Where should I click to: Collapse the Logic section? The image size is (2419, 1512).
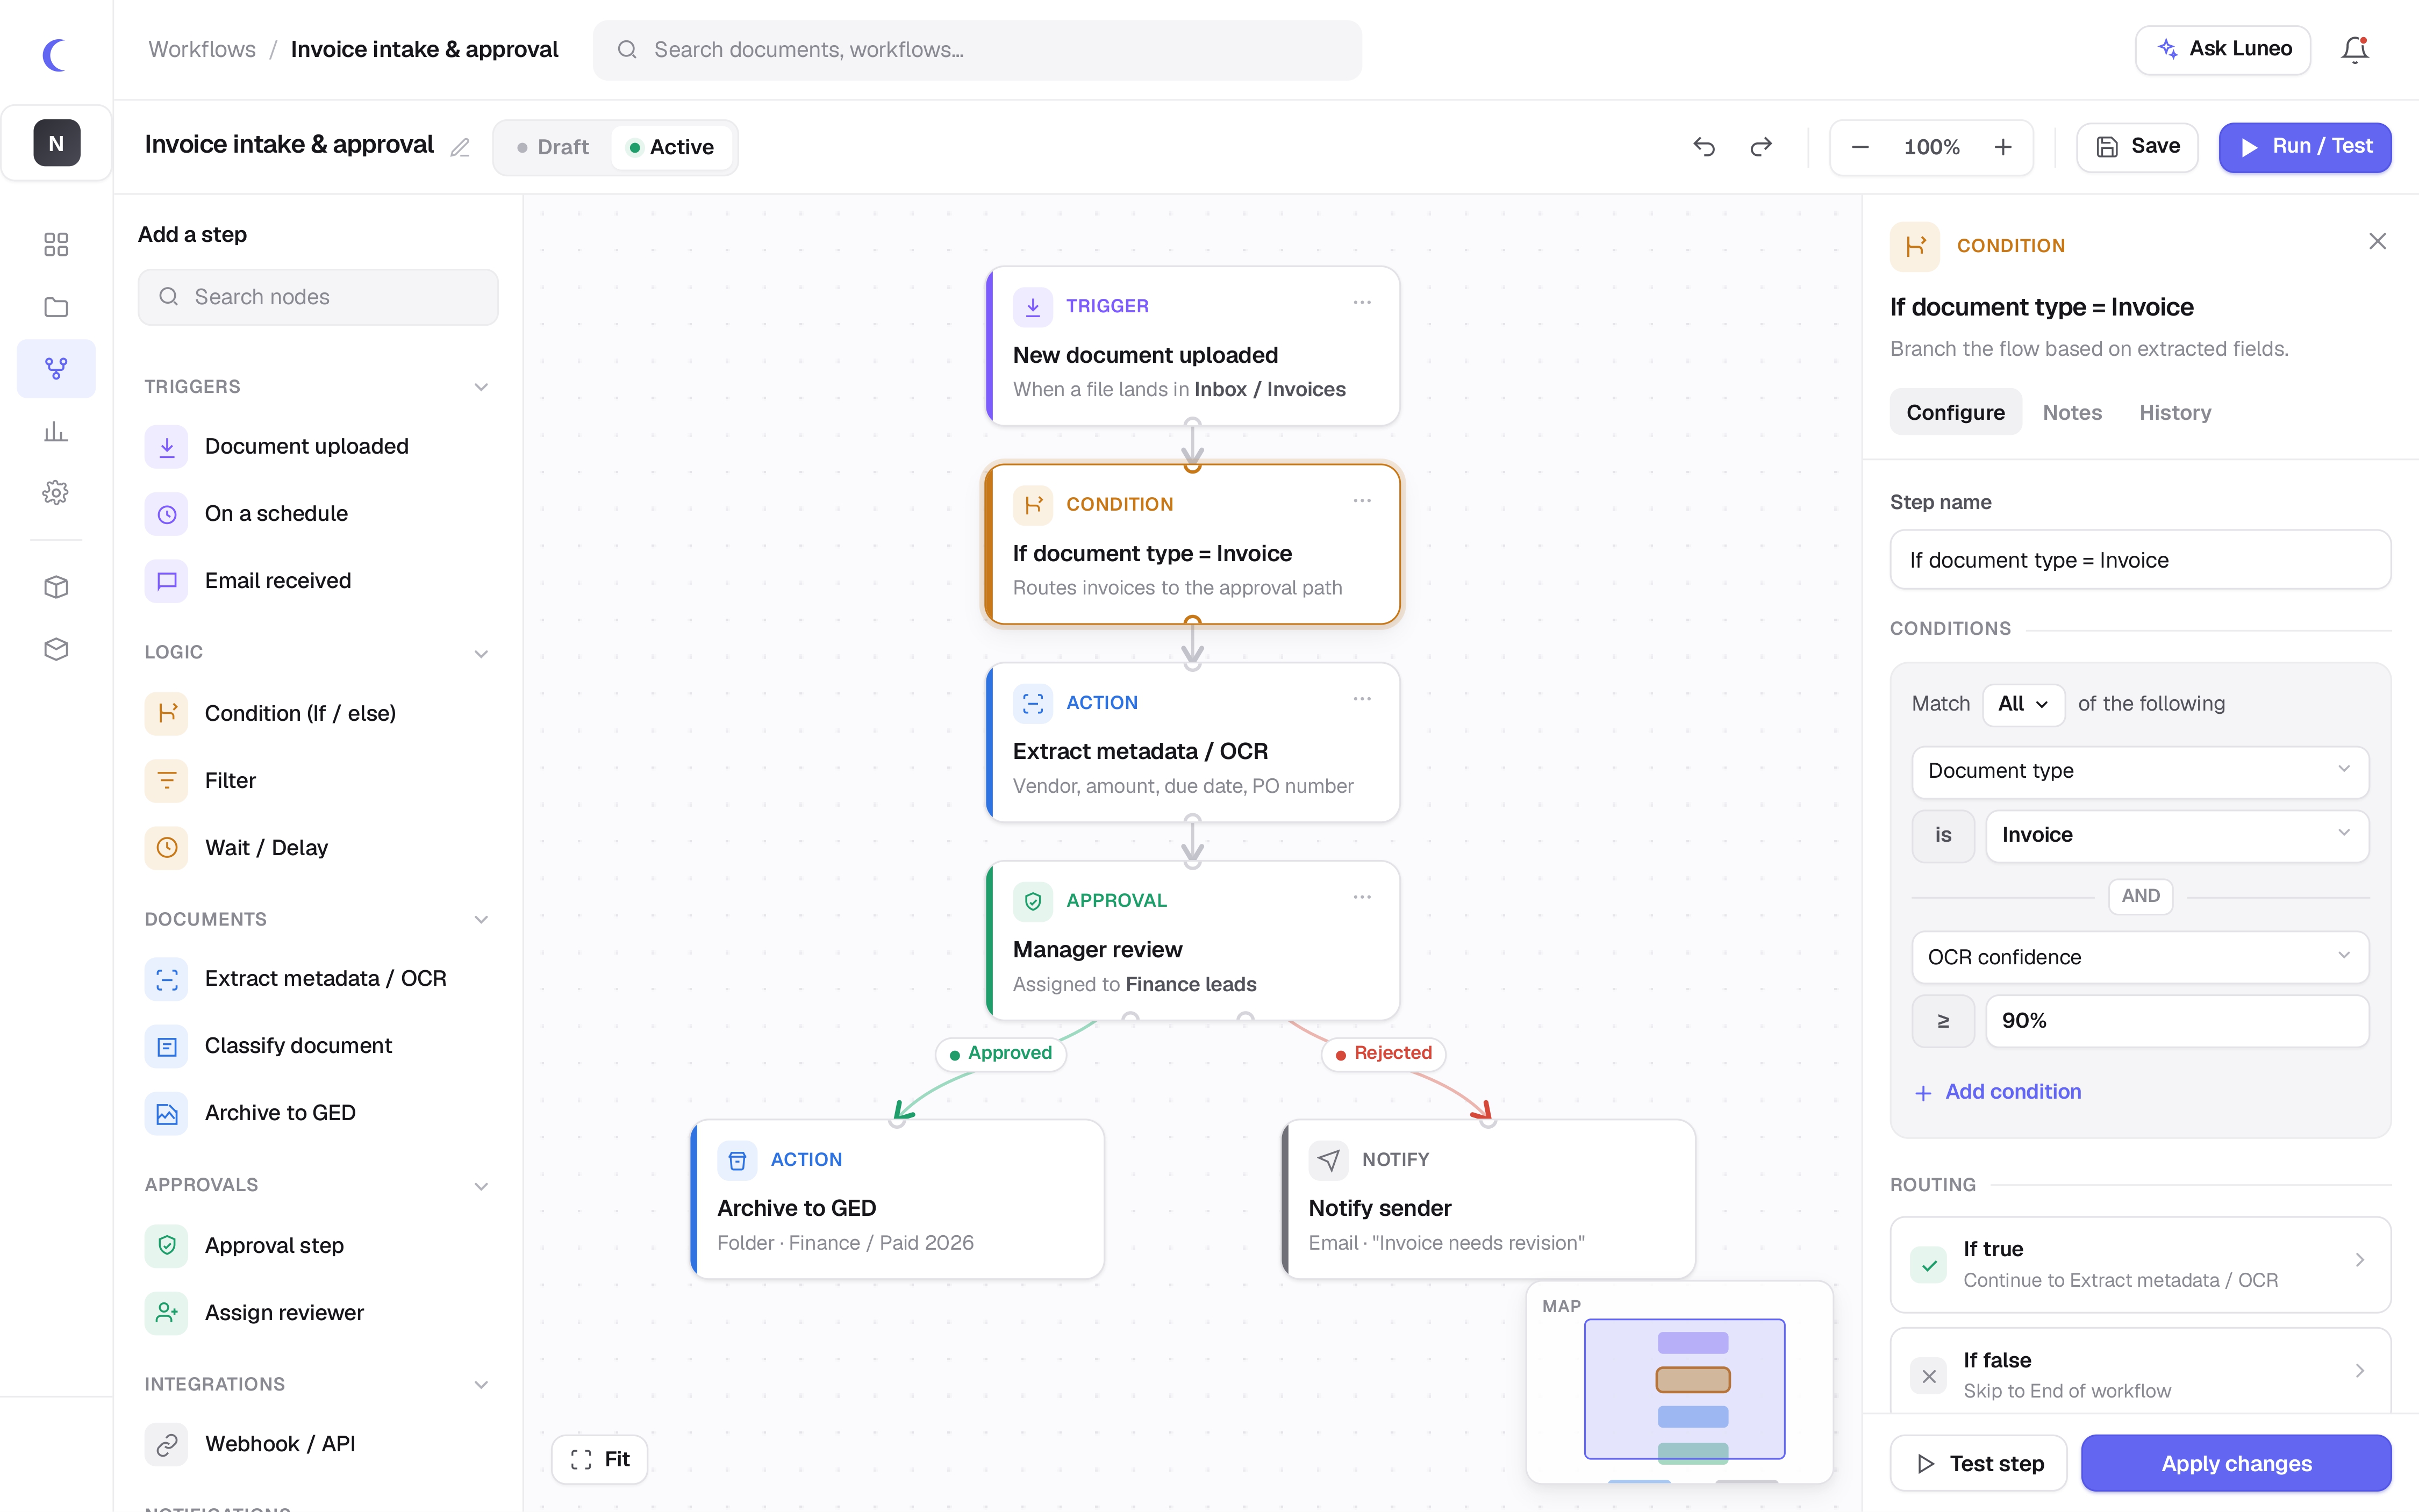481,653
